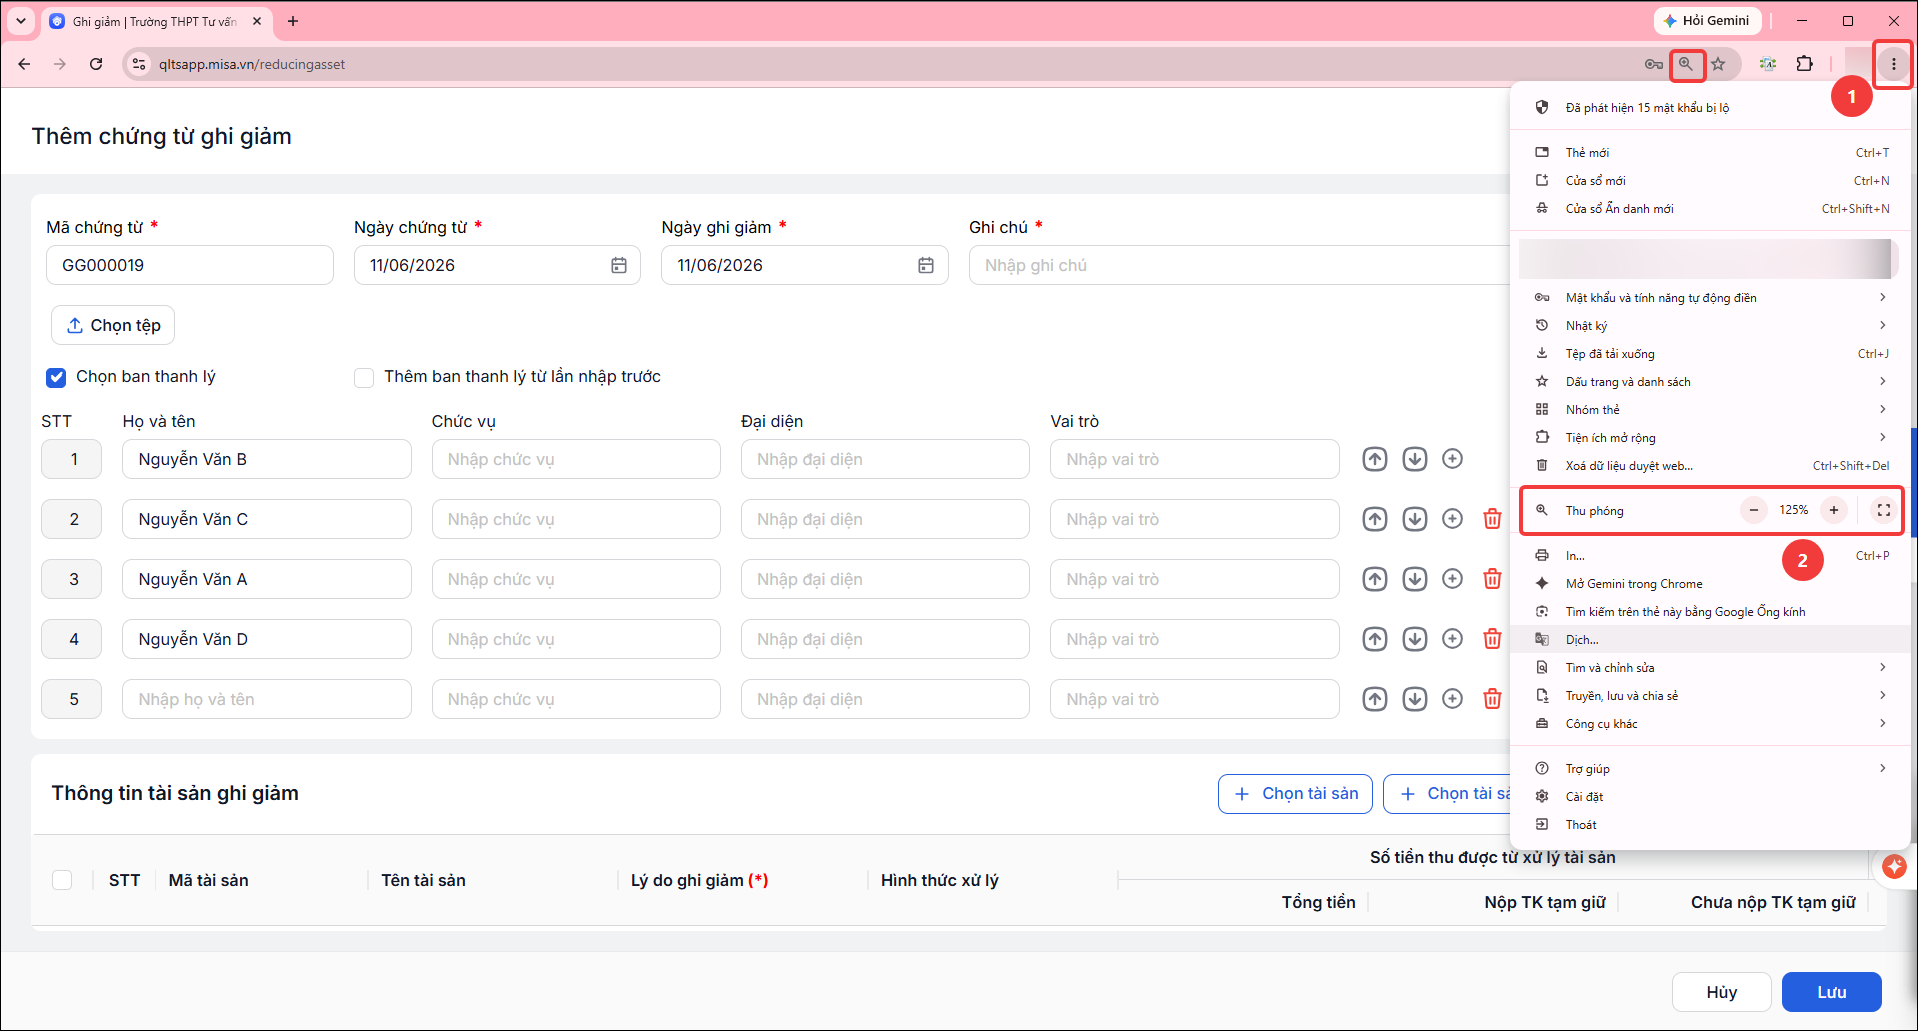
Task: Select Thẻ mới menu item
Action: (x=1710, y=152)
